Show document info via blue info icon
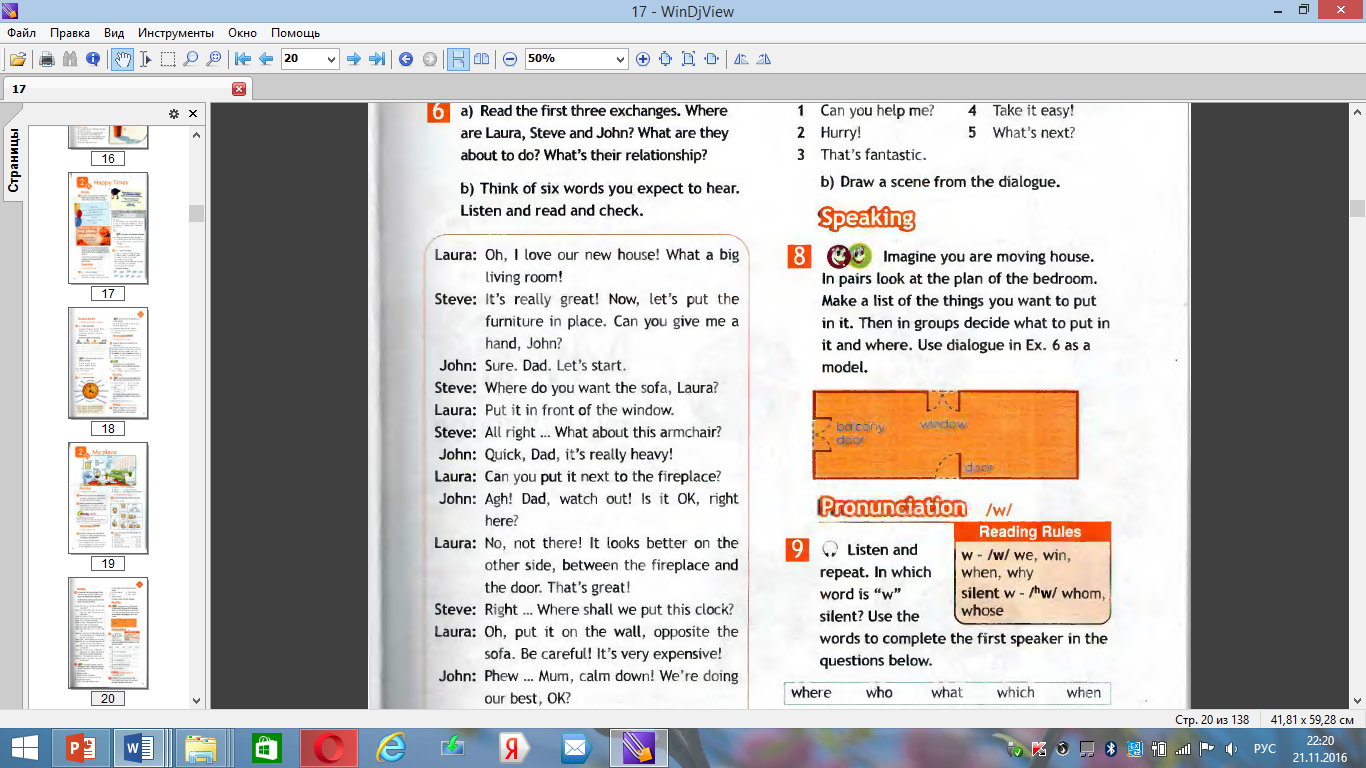The height and width of the screenshot is (768, 1366). tap(93, 59)
